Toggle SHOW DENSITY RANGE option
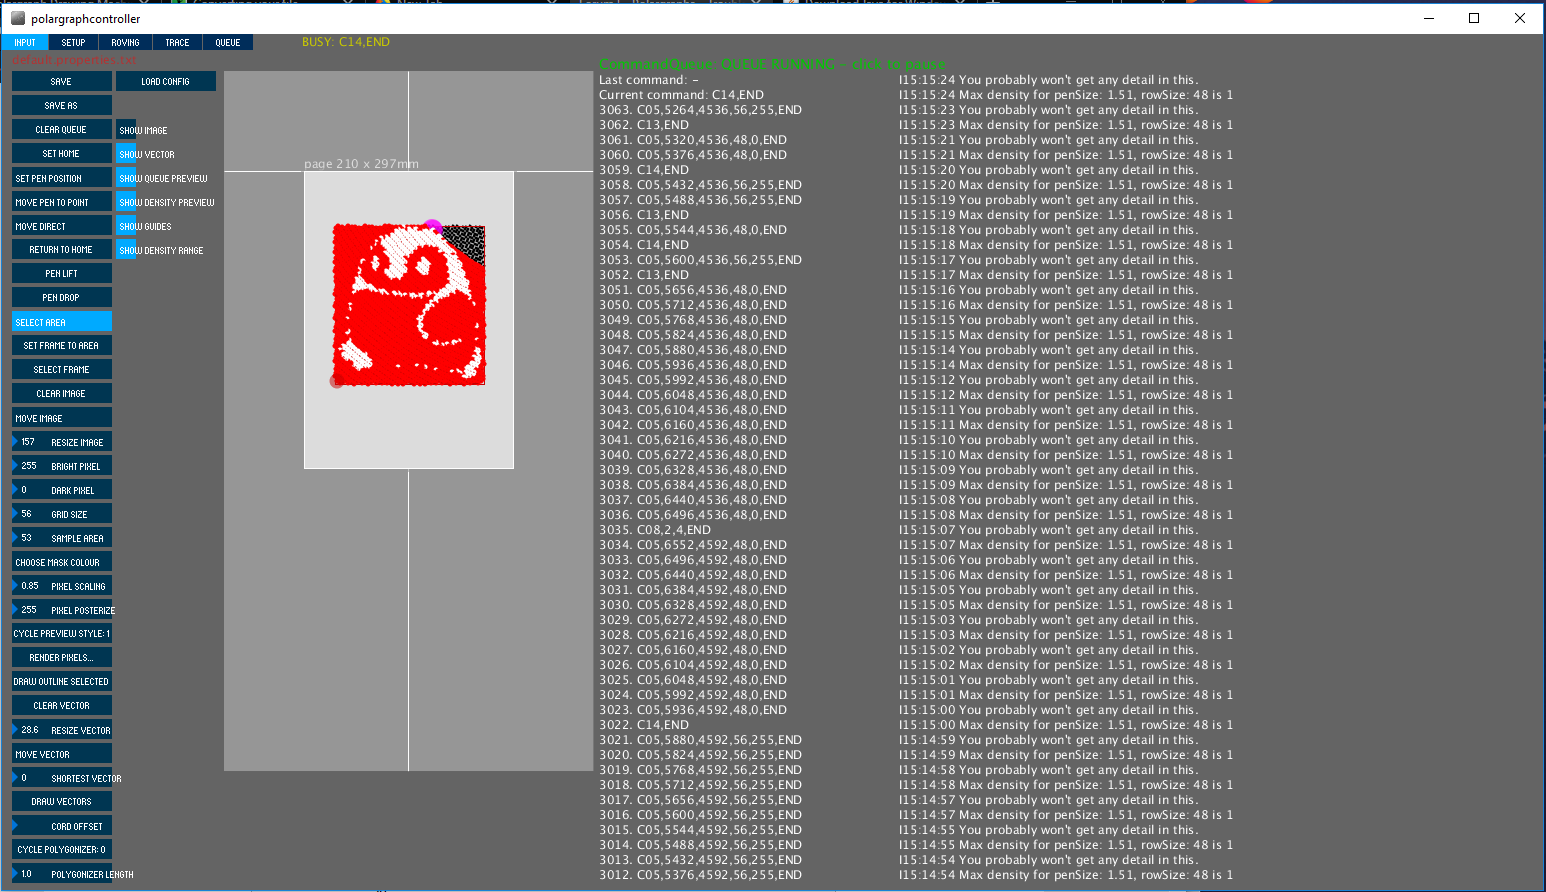Image resolution: width=1546 pixels, height=892 pixels. 126,250
